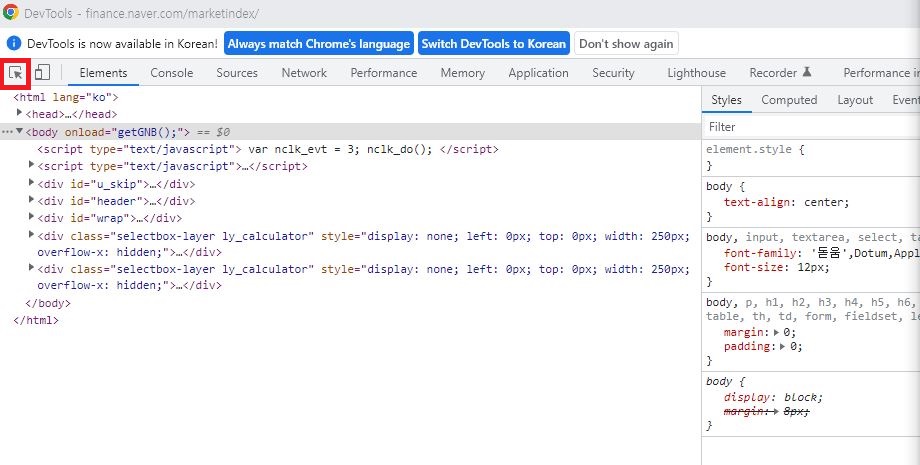Select the closing </html> tag
The height and width of the screenshot is (465, 920).
36,320
